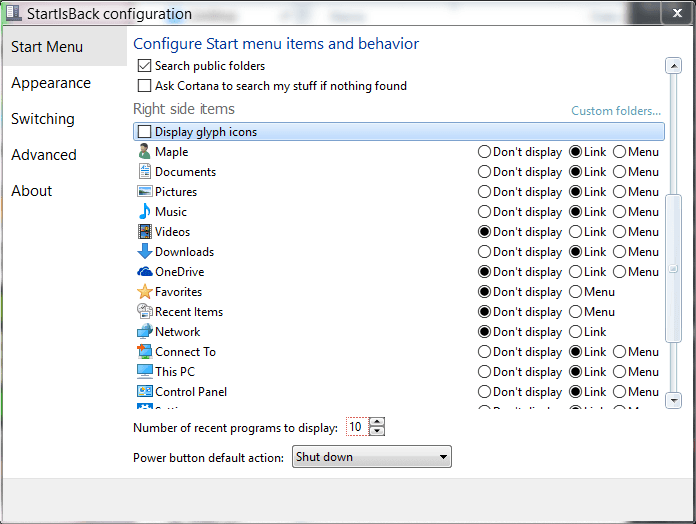Check Display glyph icons
This screenshot has width=696, height=524.
(144, 132)
